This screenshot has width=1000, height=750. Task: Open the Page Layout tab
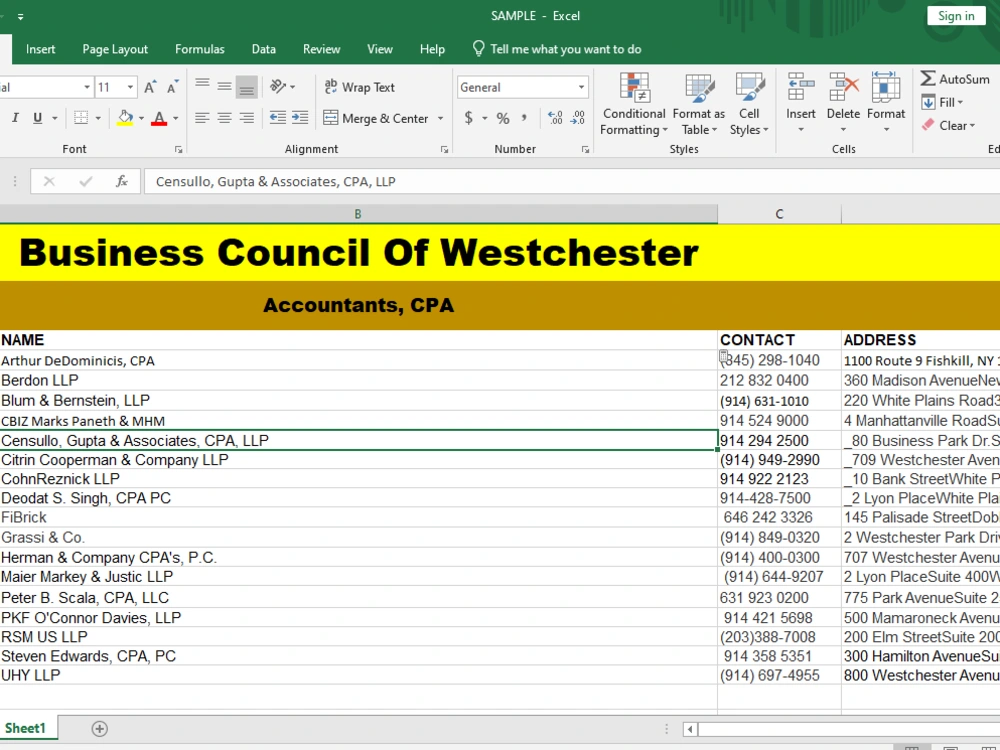[115, 49]
